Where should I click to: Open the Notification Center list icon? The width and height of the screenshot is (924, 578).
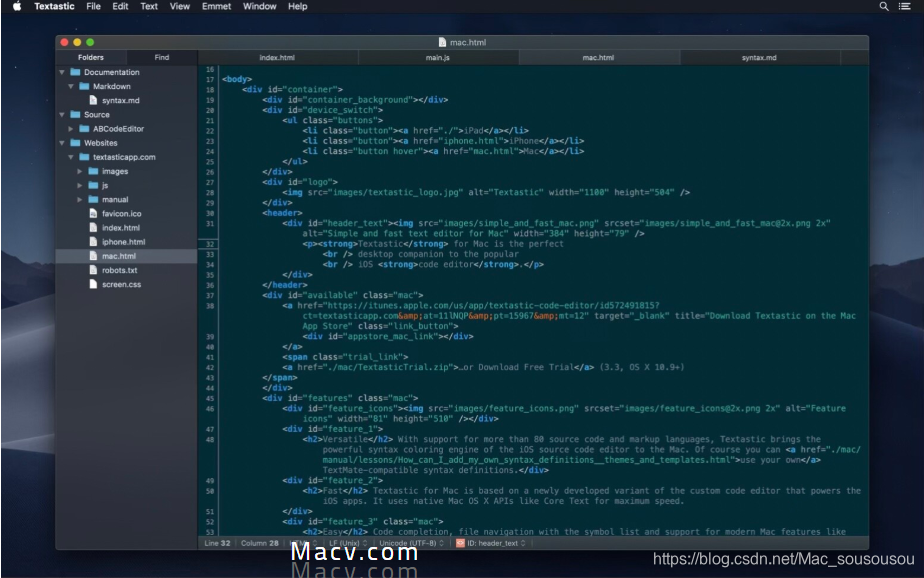905,6
